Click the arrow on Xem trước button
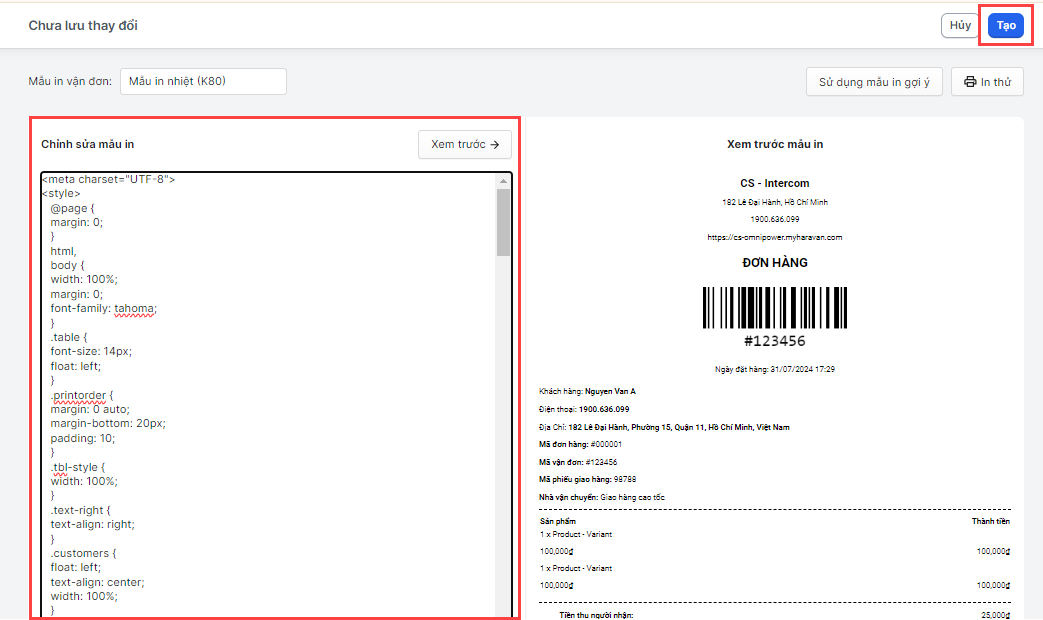The width and height of the screenshot is (1043, 620). [494, 145]
